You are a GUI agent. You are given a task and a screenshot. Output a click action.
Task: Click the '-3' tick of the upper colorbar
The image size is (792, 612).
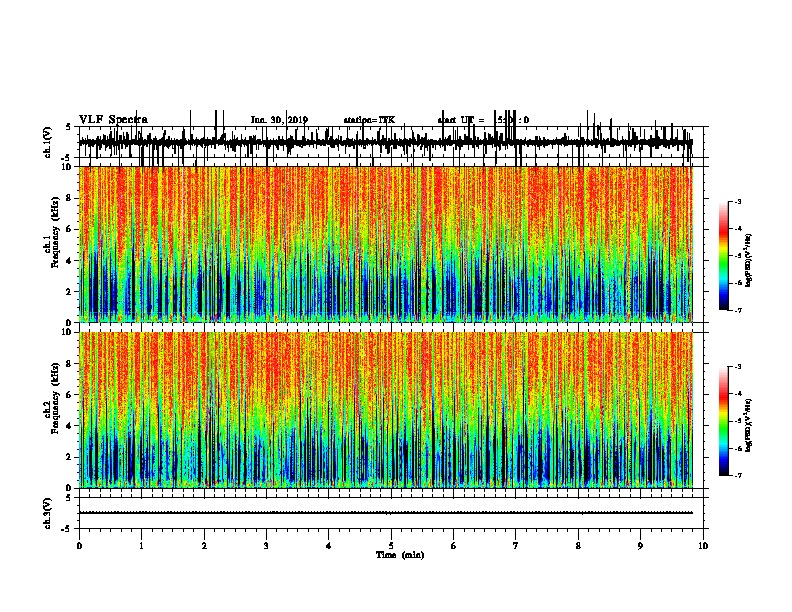tap(738, 201)
